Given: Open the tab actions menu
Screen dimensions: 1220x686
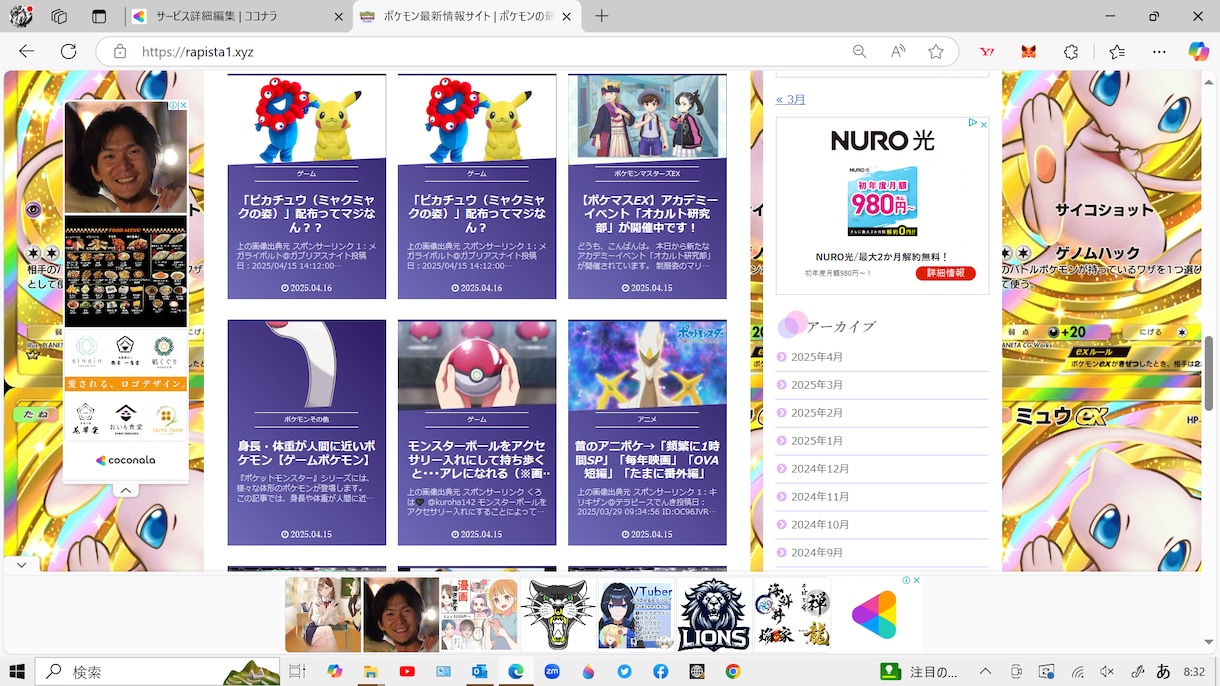Looking at the screenshot, I should 98,16.
